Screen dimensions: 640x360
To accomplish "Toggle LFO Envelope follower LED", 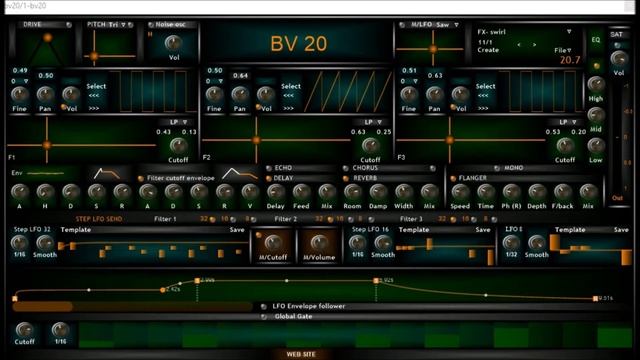I will pyautogui.click(x=264, y=307).
